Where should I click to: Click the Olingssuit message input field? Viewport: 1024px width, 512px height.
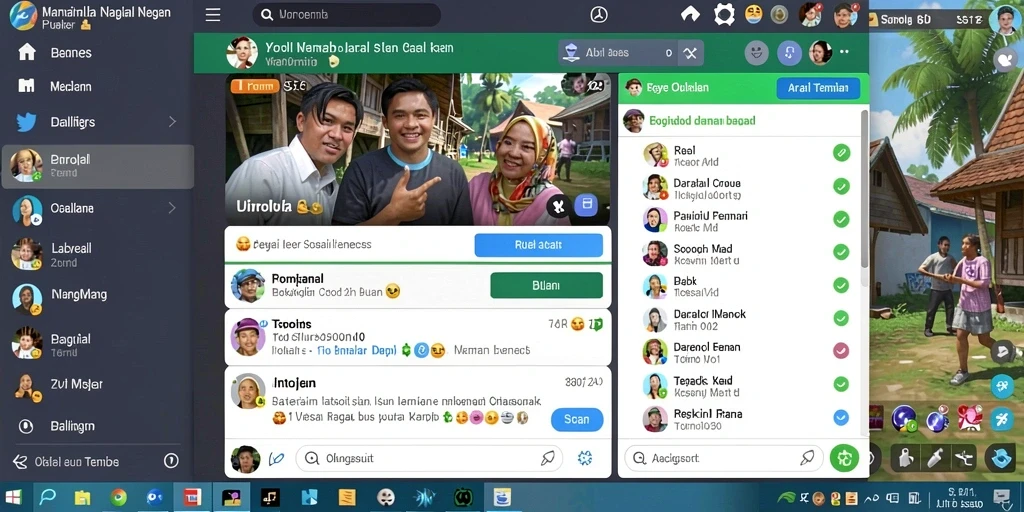pyautogui.click(x=429, y=458)
